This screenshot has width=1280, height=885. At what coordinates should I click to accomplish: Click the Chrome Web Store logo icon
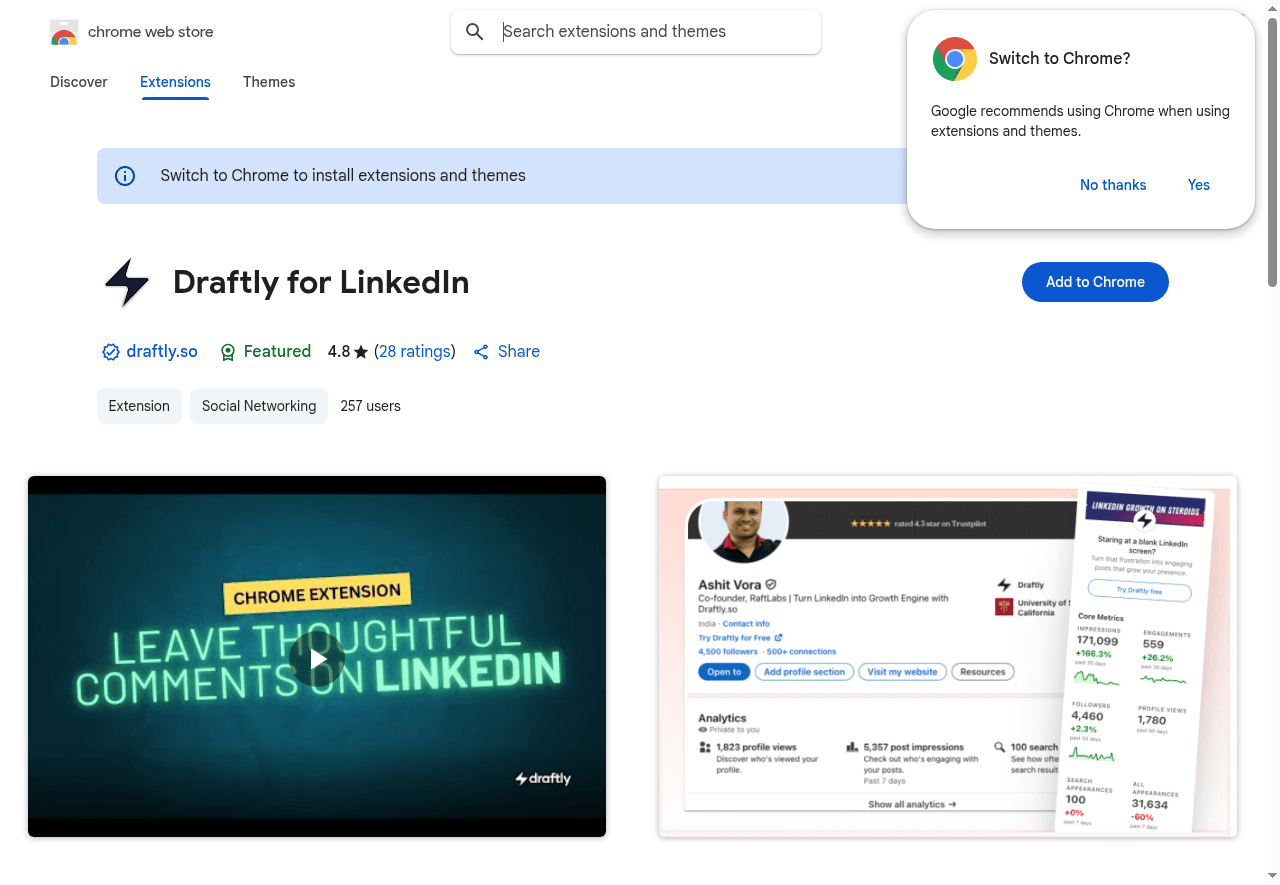pos(64,32)
